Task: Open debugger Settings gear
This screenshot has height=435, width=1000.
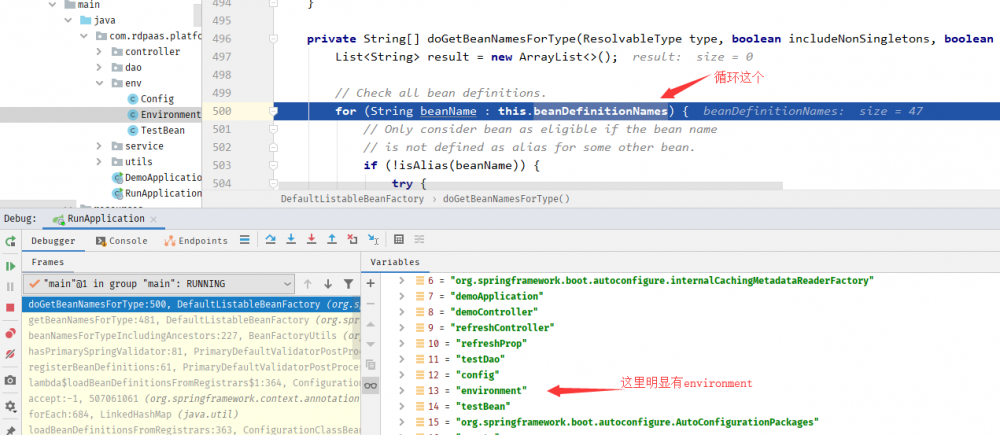Action: [x=10, y=406]
